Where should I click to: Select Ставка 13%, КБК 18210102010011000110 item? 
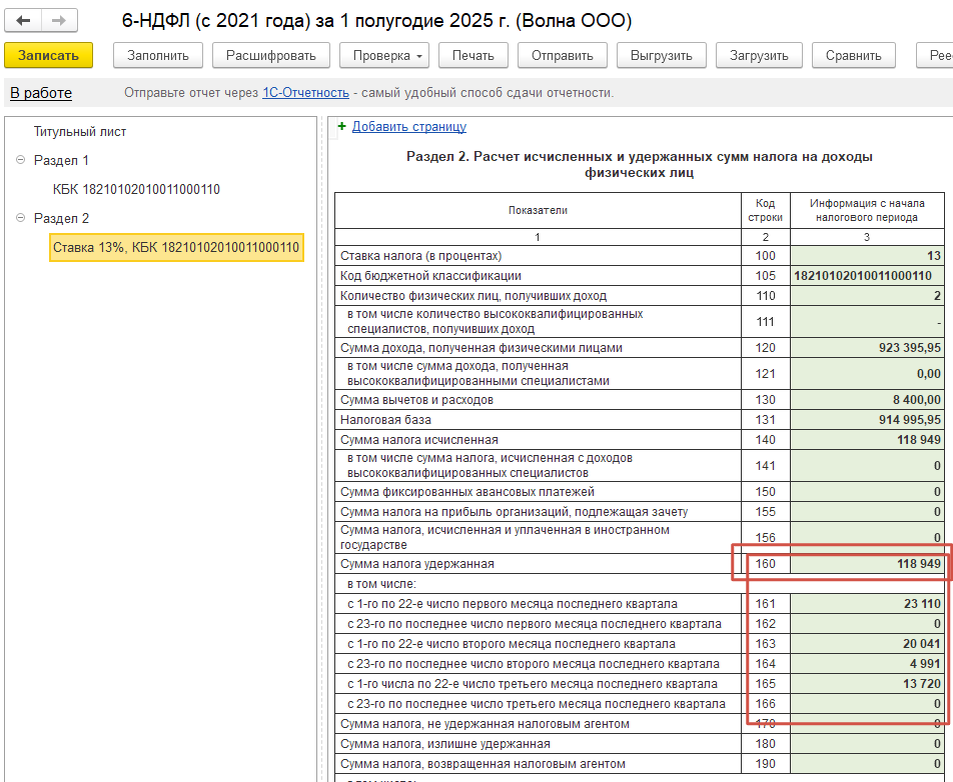176,247
